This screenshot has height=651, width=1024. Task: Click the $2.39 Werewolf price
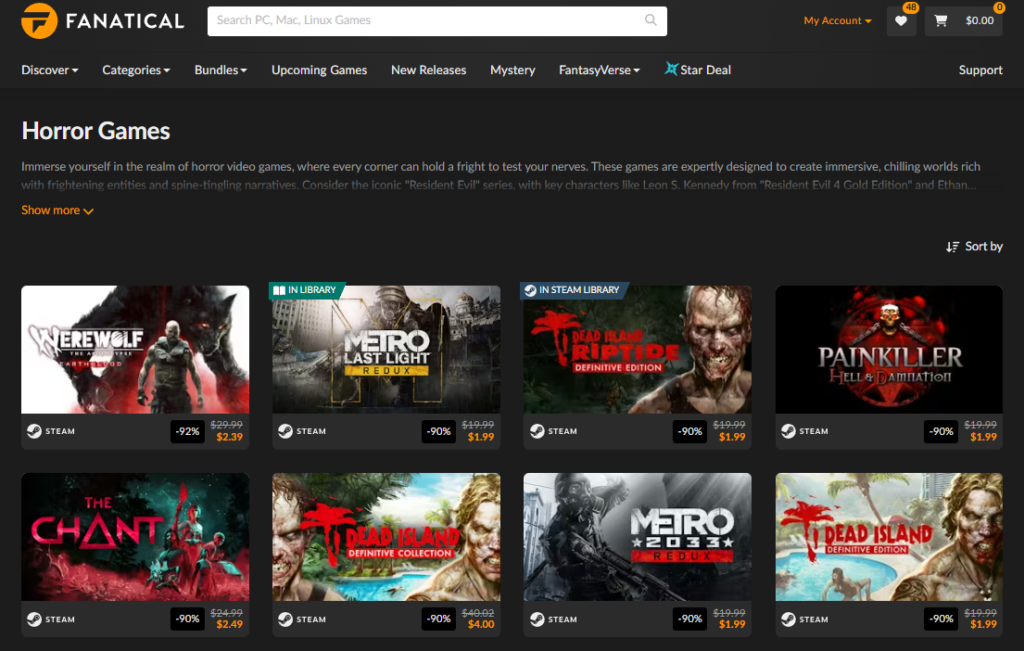(229, 437)
